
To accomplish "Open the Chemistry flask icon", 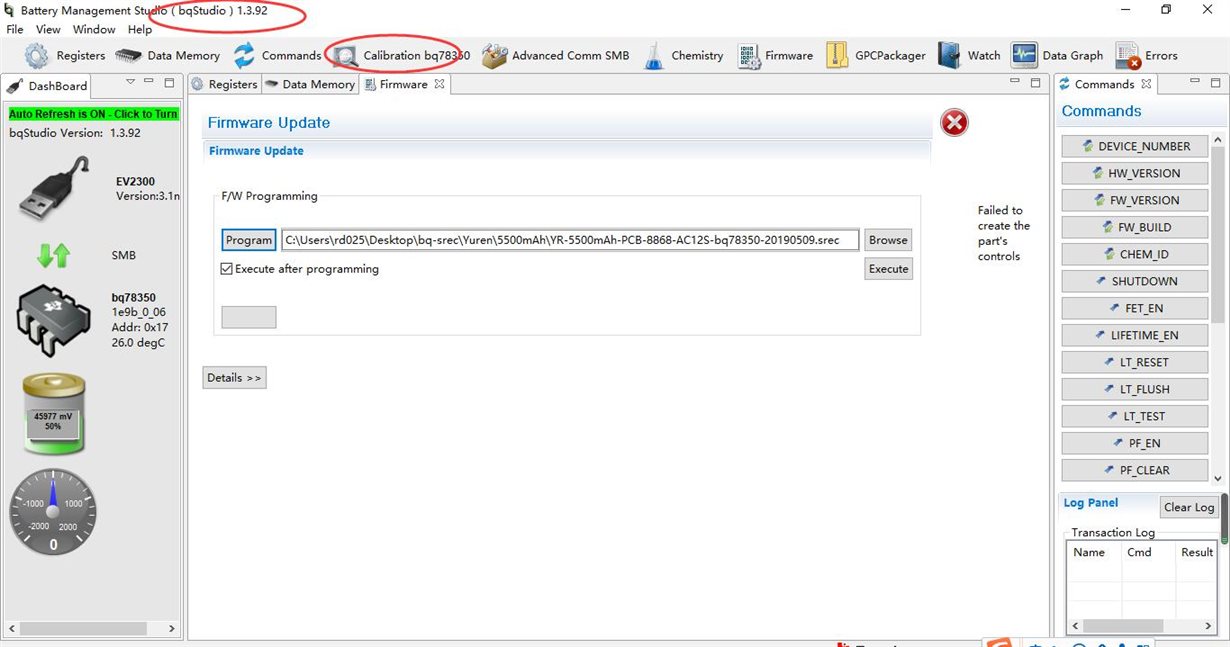I will tap(654, 56).
